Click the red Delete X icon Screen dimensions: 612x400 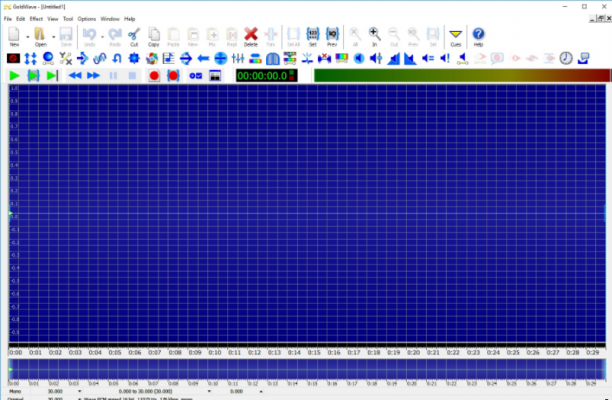point(251,37)
